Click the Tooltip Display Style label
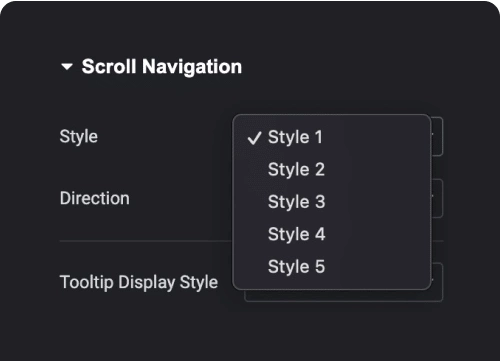 coord(139,283)
